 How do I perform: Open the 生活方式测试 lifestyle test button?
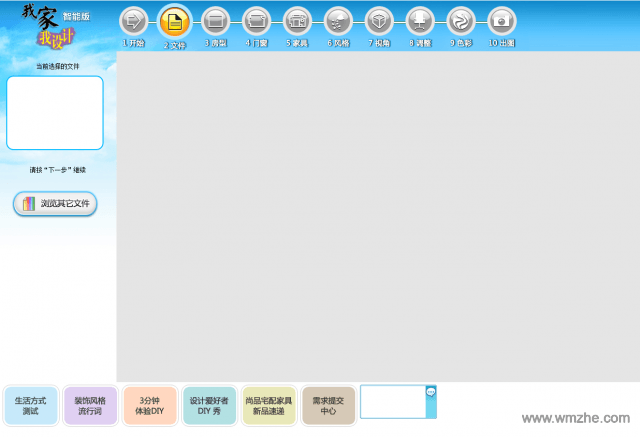(x=30, y=406)
